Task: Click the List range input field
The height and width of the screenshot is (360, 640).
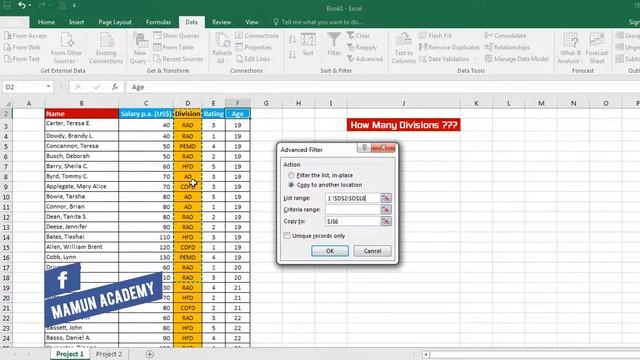Action: pyautogui.click(x=353, y=198)
